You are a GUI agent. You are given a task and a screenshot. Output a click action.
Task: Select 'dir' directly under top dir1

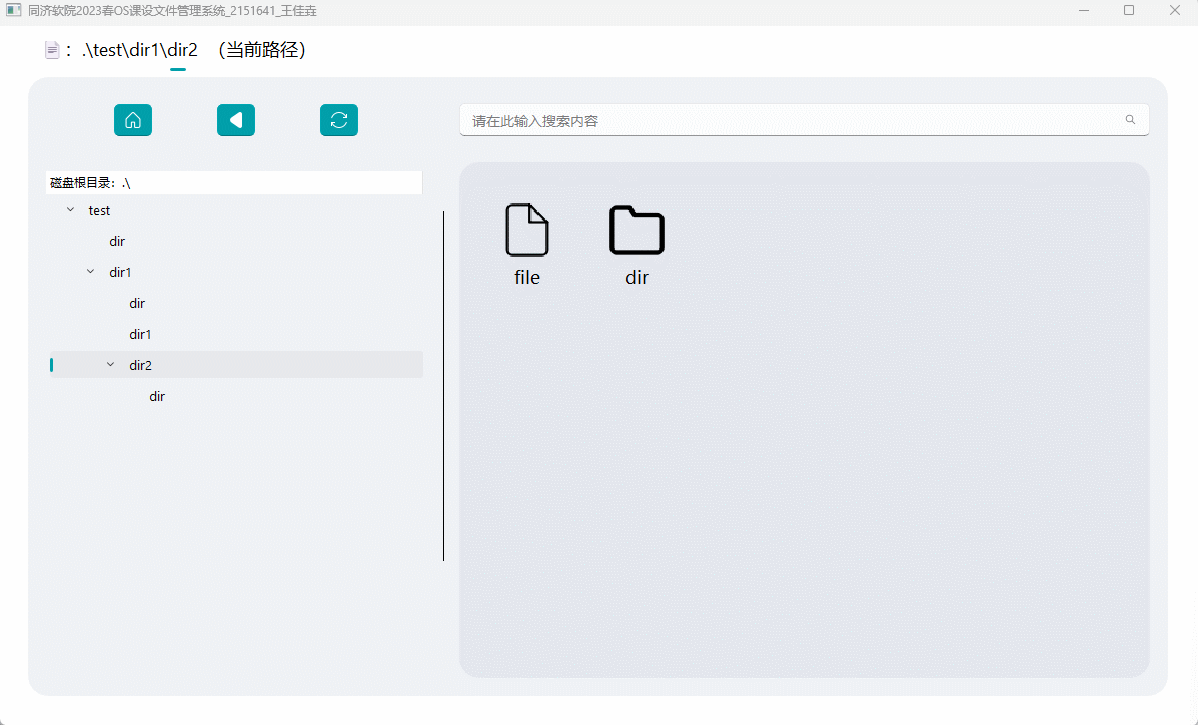click(x=138, y=303)
